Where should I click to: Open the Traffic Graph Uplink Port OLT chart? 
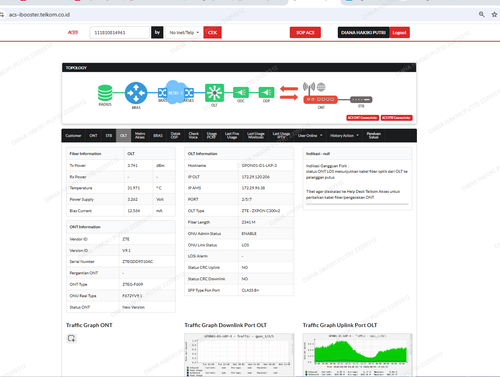coord(357,355)
